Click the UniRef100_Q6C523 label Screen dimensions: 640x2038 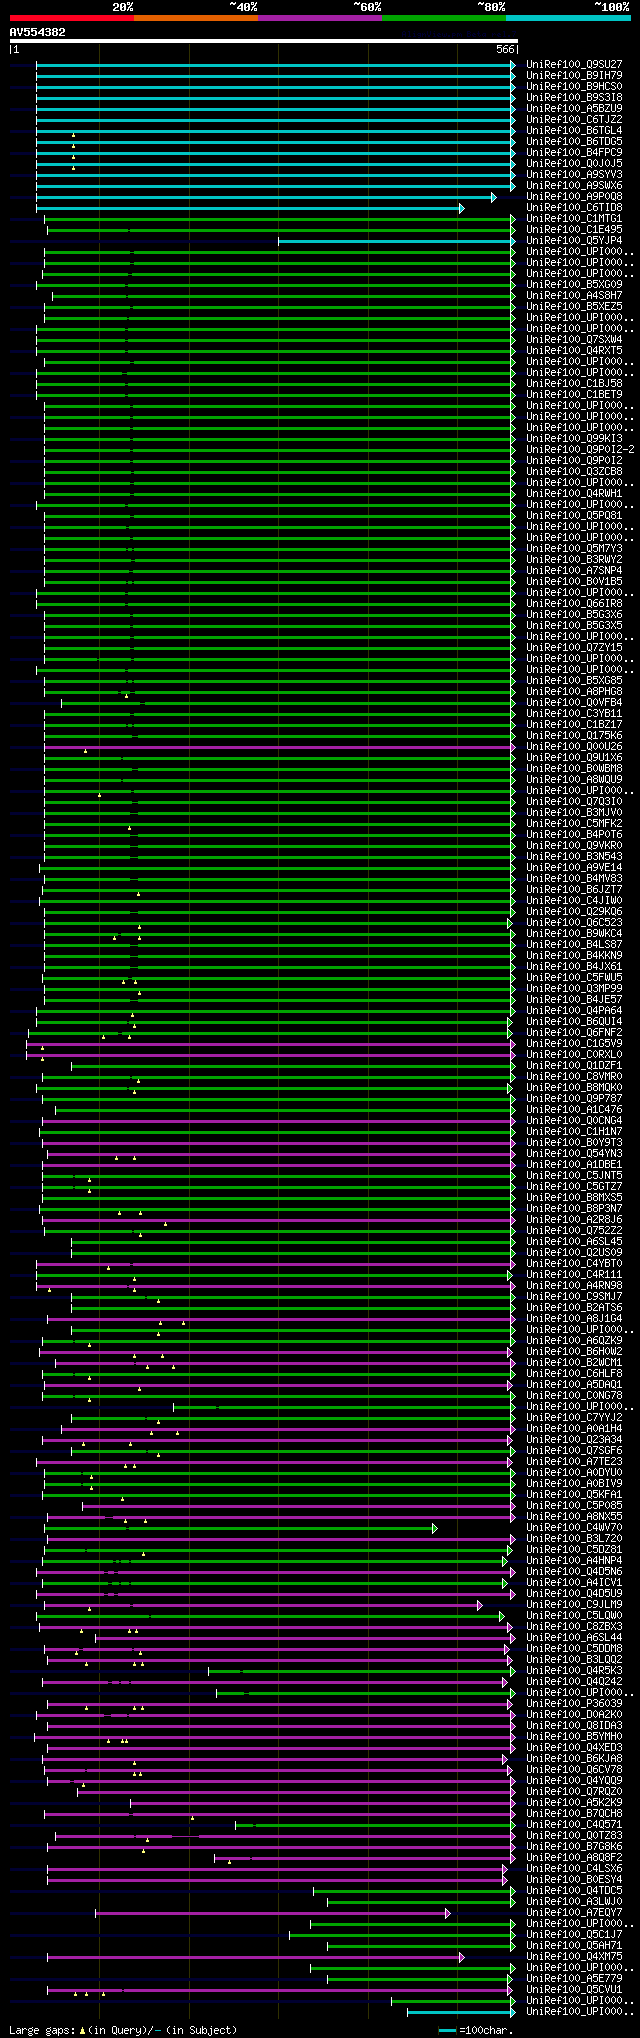pos(574,922)
